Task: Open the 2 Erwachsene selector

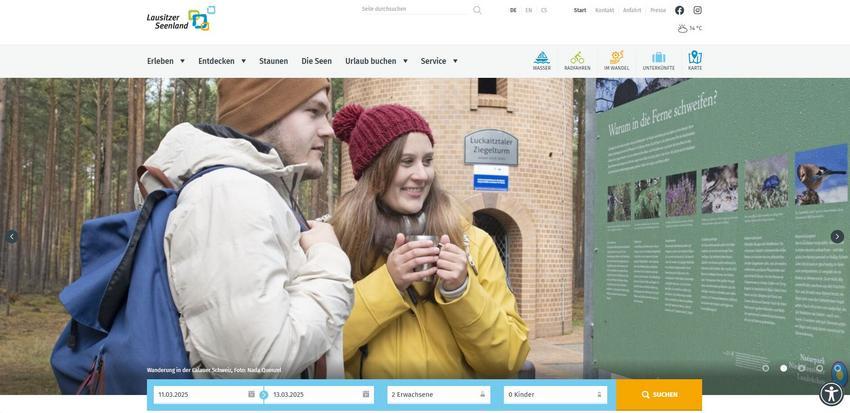Action: click(x=438, y=395)
